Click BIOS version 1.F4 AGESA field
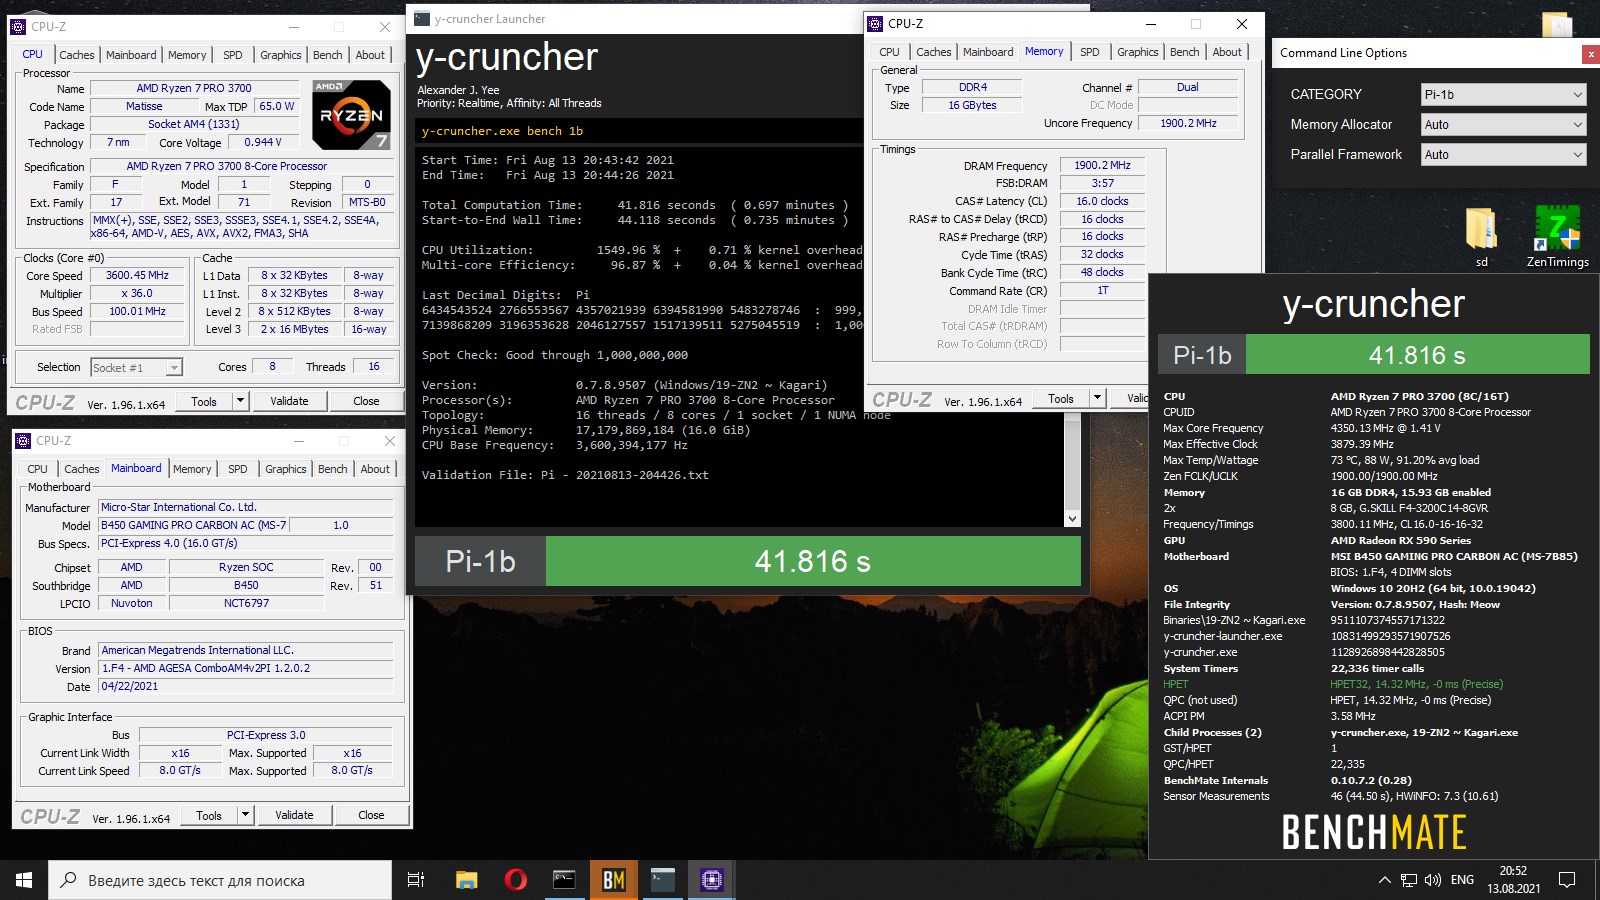This screenshot has width=1600, height=900. 246,668
